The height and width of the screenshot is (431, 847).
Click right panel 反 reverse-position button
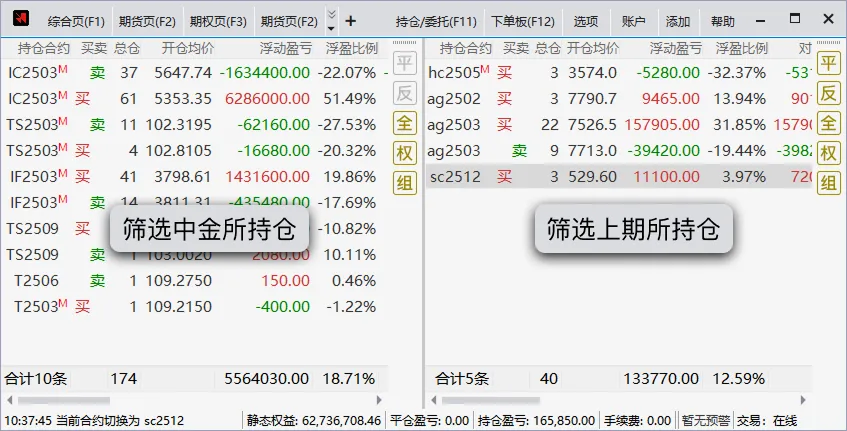tap(829, 93)
